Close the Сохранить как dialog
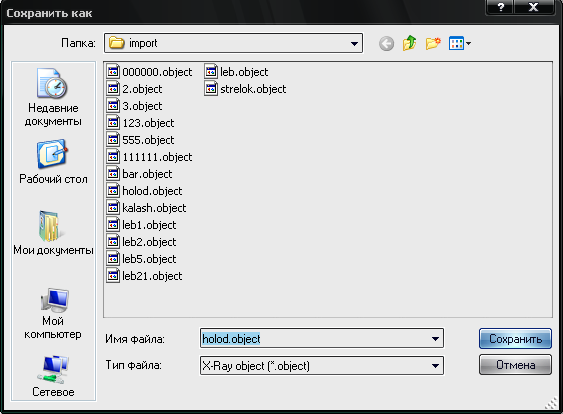 tap(534, 7)
